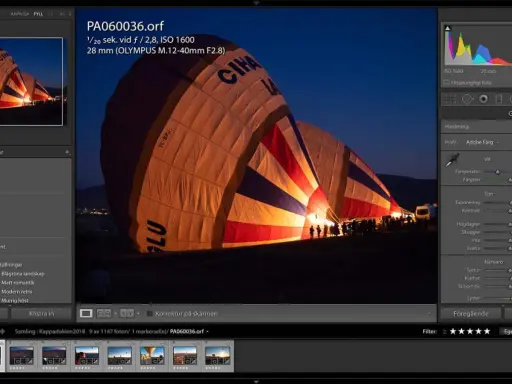The width and height of the screenshot is (512, 384).
Task: Select the filmstrip thumbnail with close-up balloon
Action: (x=152, y=356)
